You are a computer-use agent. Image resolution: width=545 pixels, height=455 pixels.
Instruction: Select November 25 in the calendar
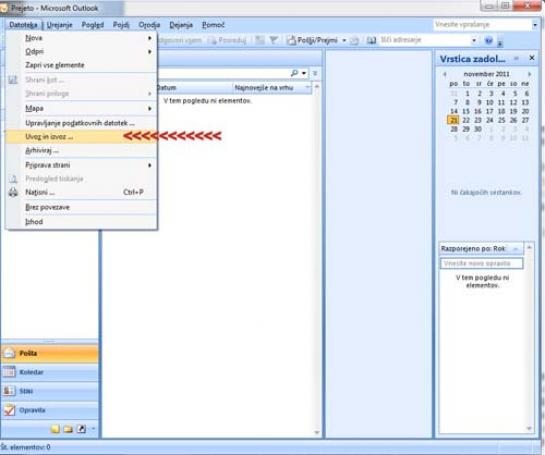[501, 120]
